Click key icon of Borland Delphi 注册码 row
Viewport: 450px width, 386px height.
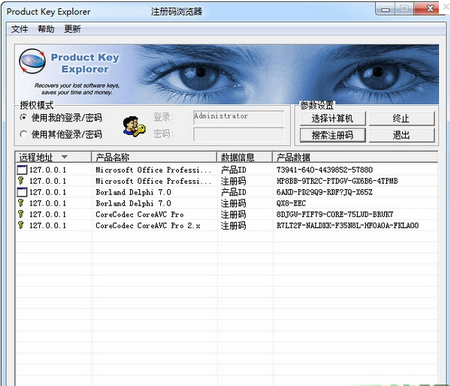click(21, 203)
